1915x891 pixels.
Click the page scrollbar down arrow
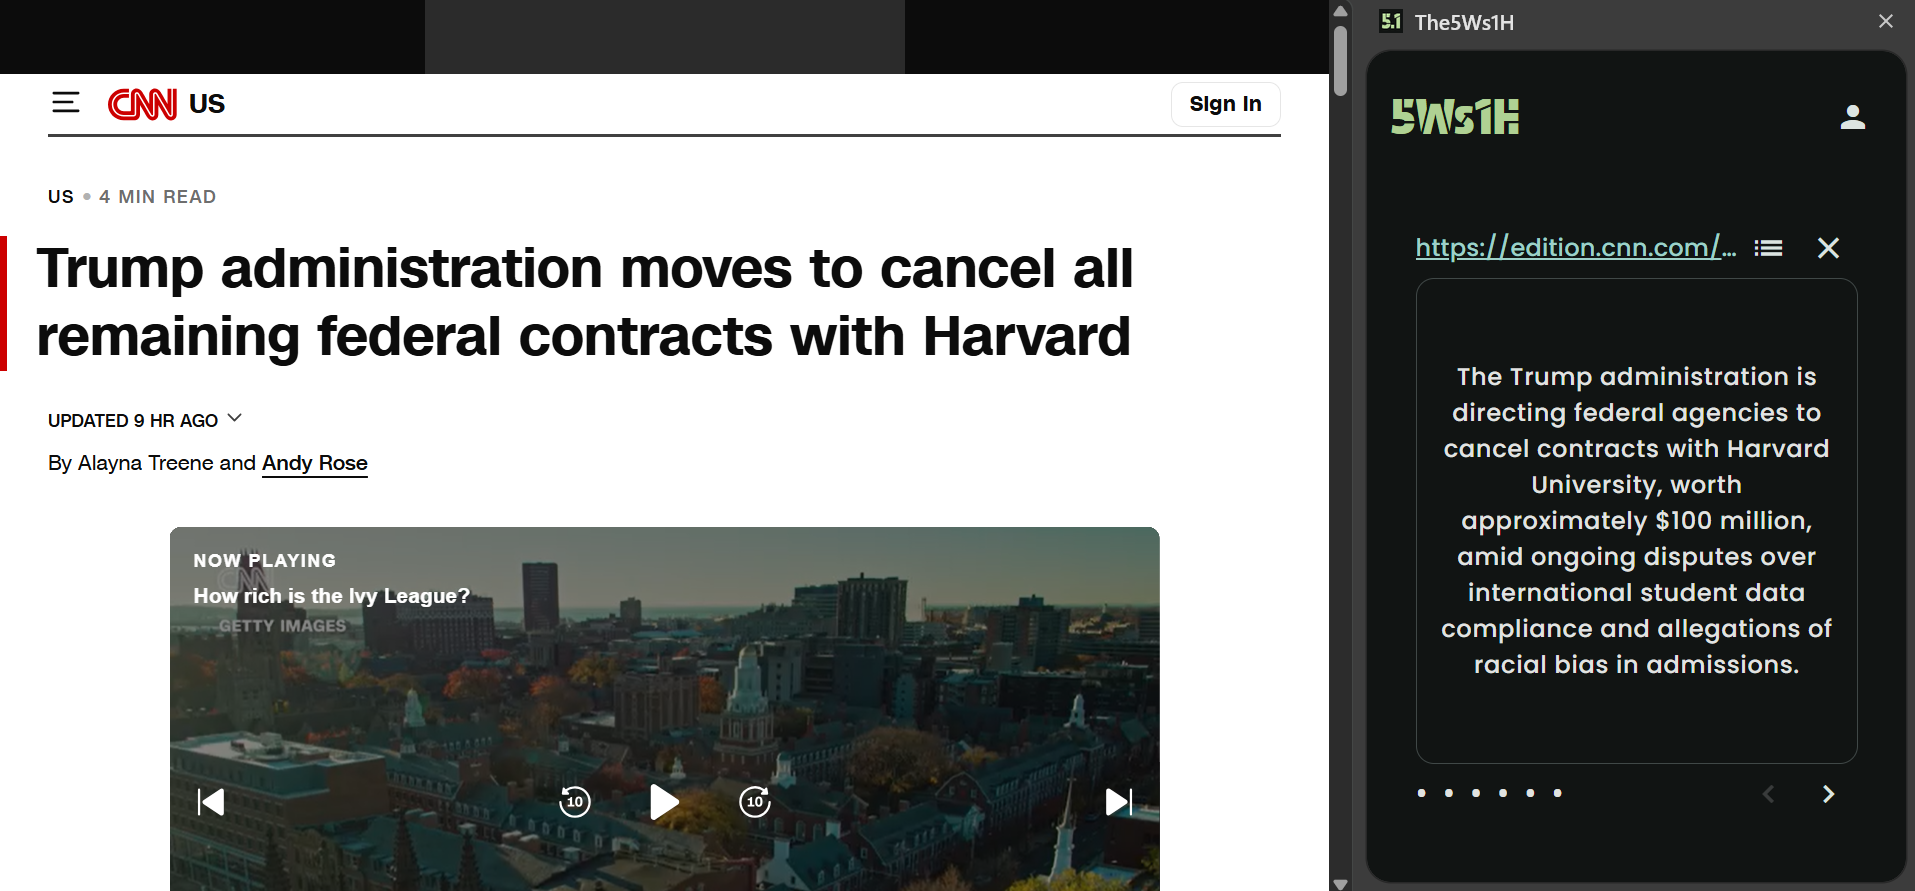tap(1341, 883)
